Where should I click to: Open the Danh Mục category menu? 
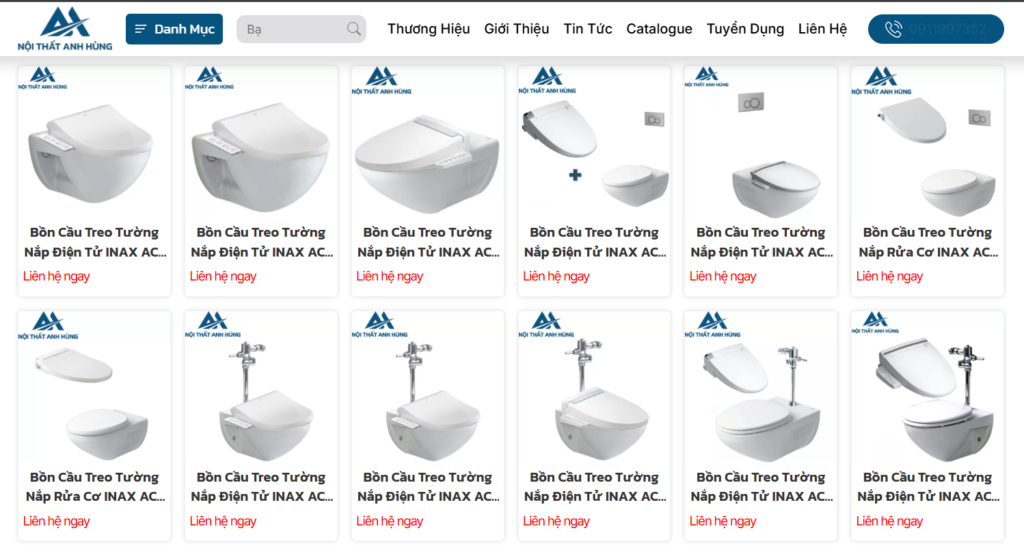click(174, 29)
